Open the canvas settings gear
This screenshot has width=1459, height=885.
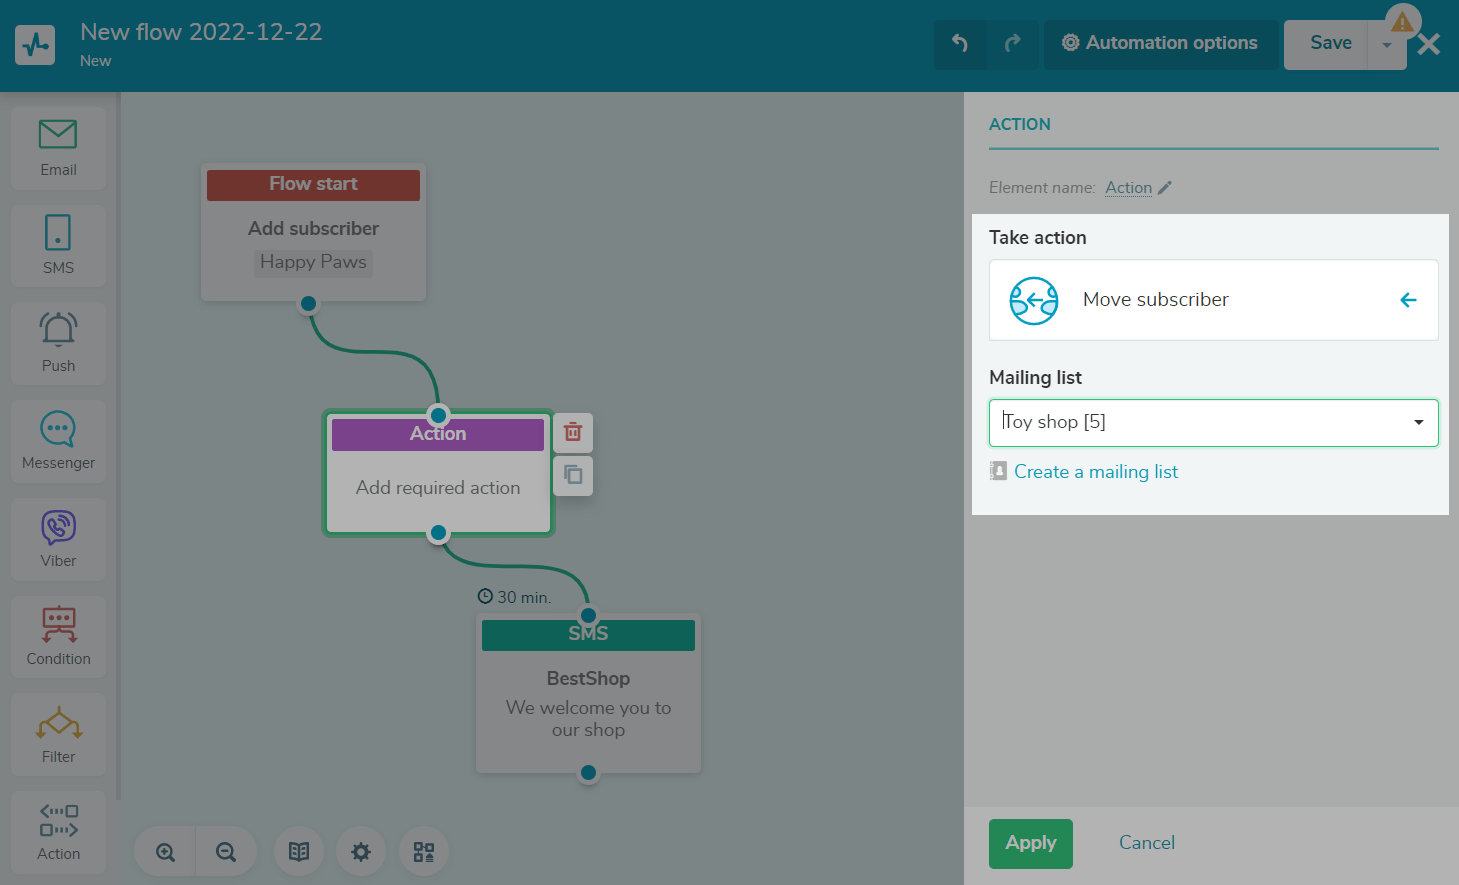(361, 852)
